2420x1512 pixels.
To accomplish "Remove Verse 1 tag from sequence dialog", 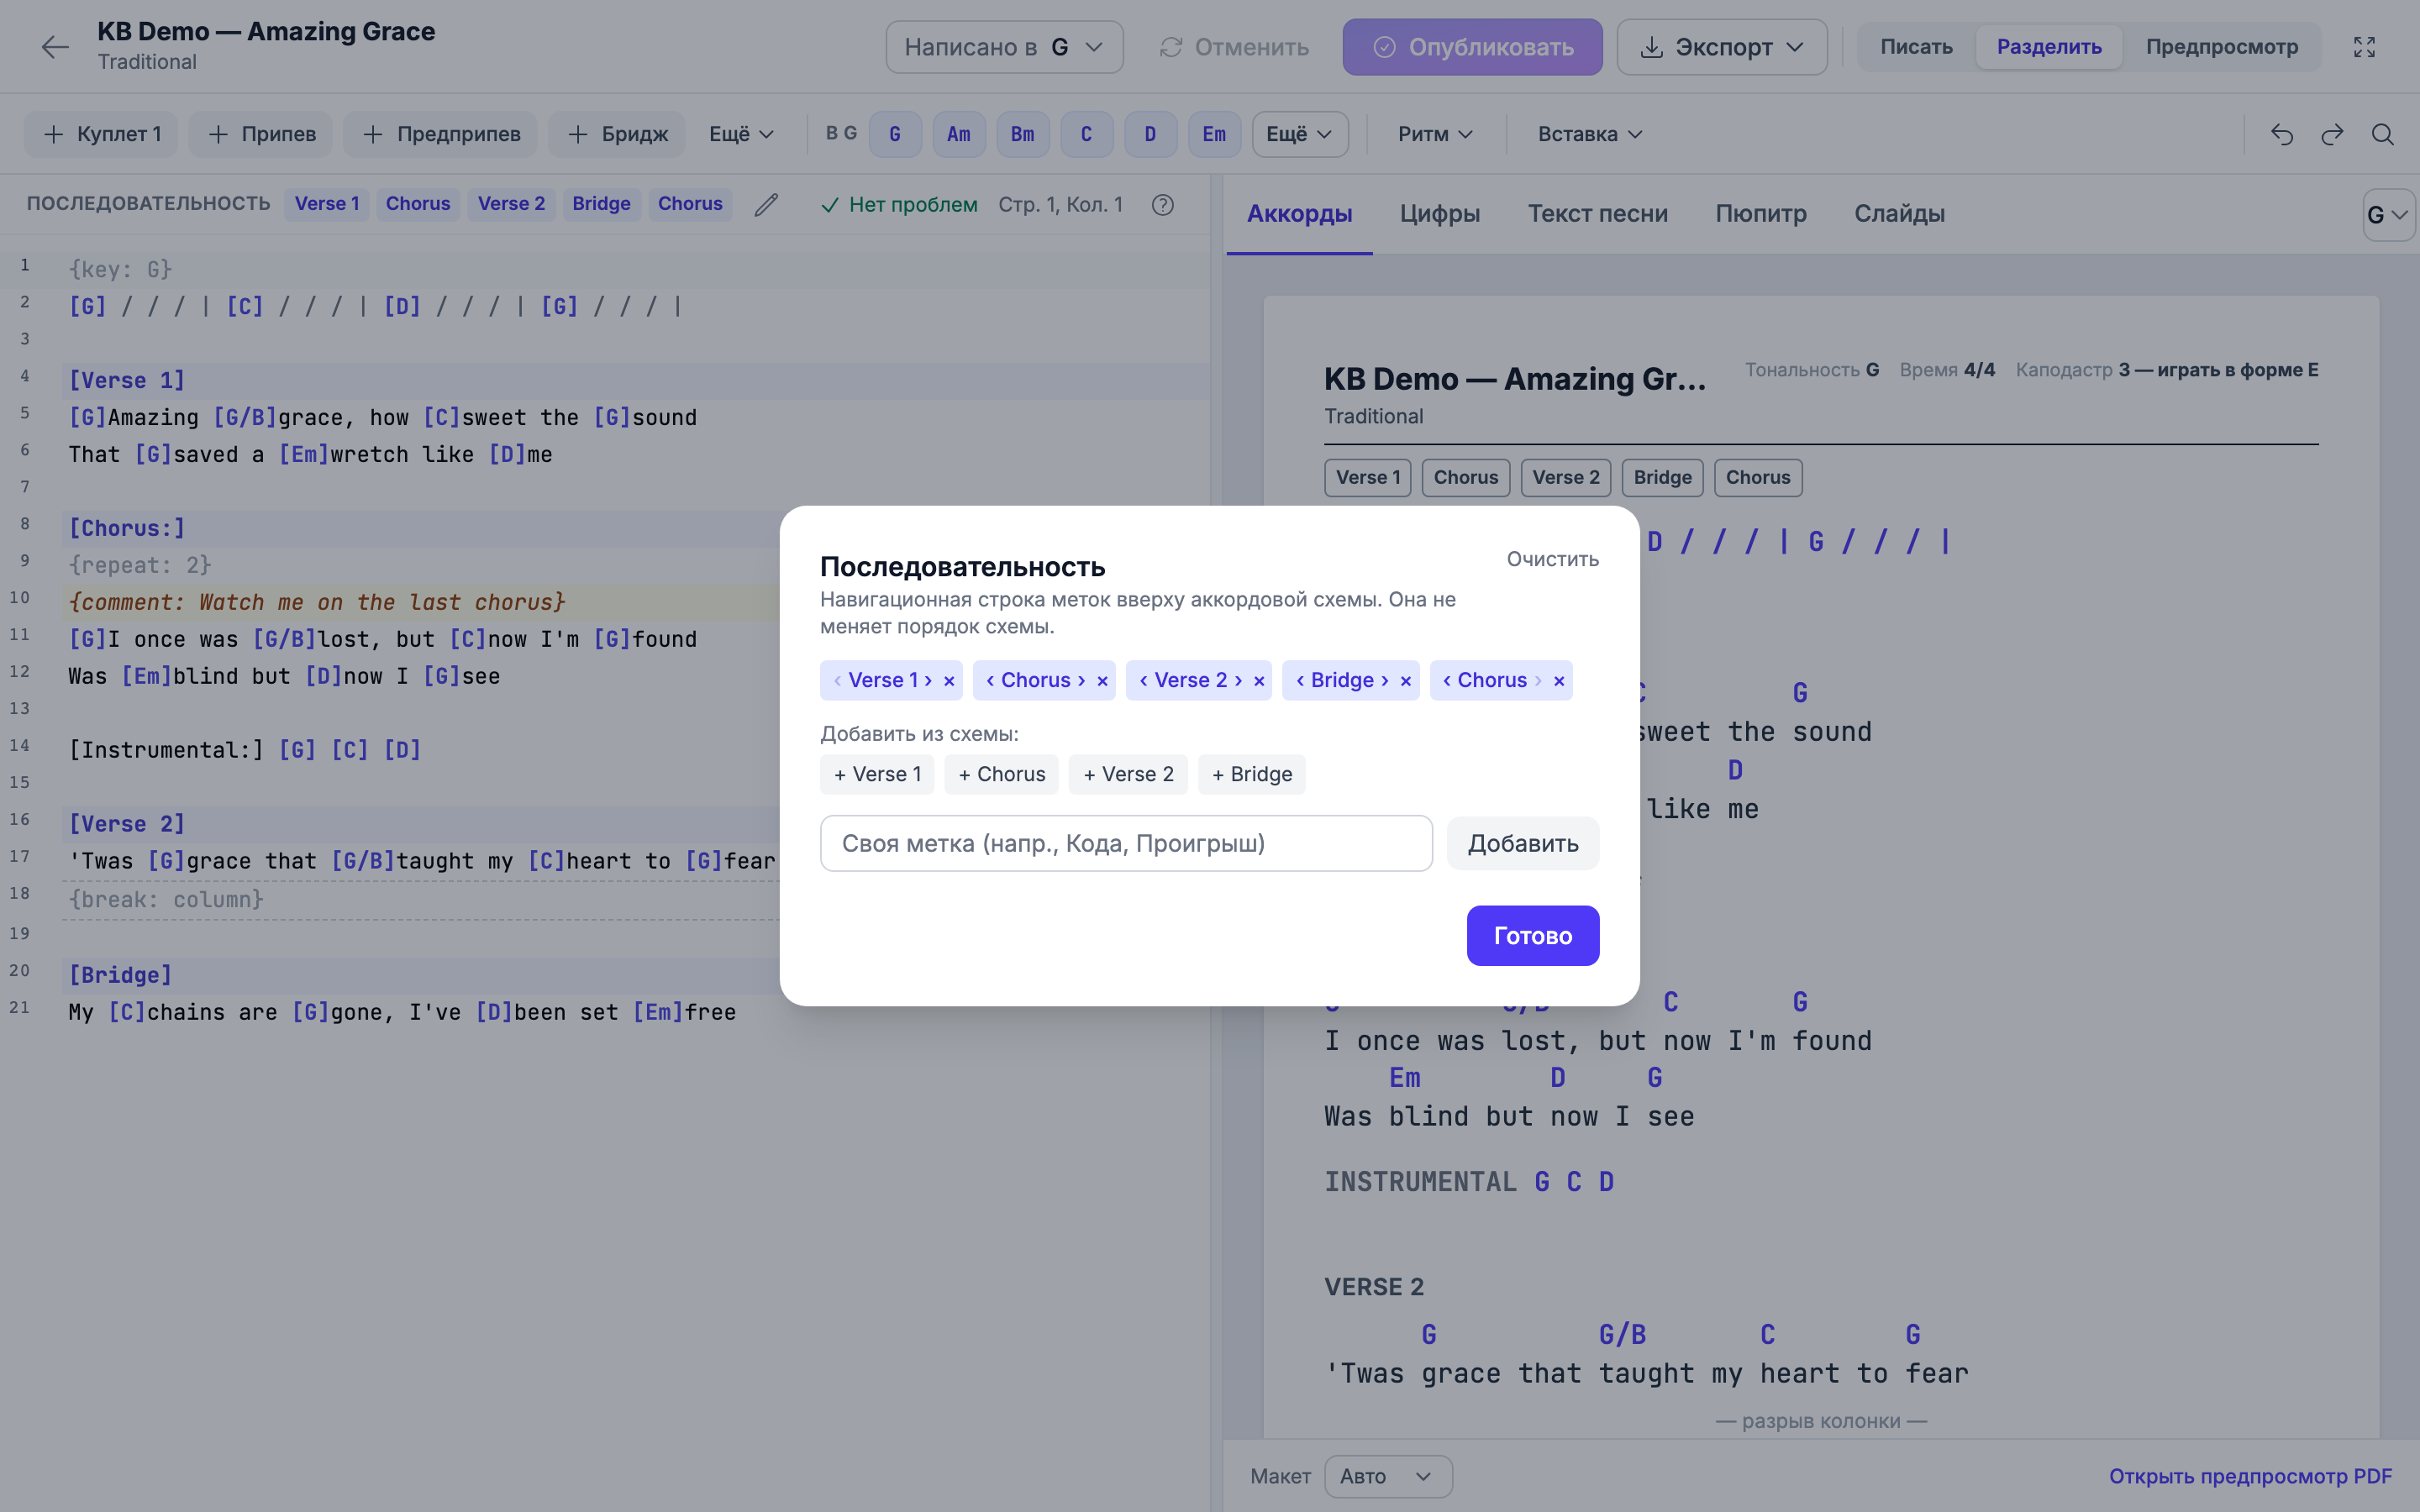I will point(949,681).
